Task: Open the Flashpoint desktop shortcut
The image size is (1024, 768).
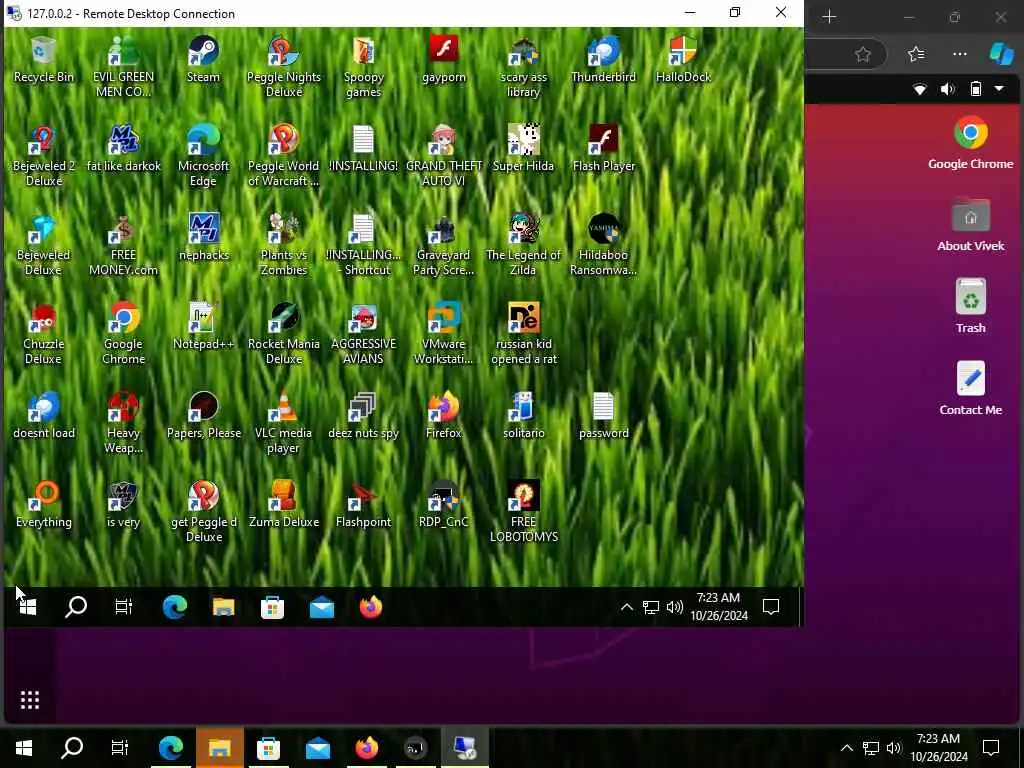Action: coord(363,505)
